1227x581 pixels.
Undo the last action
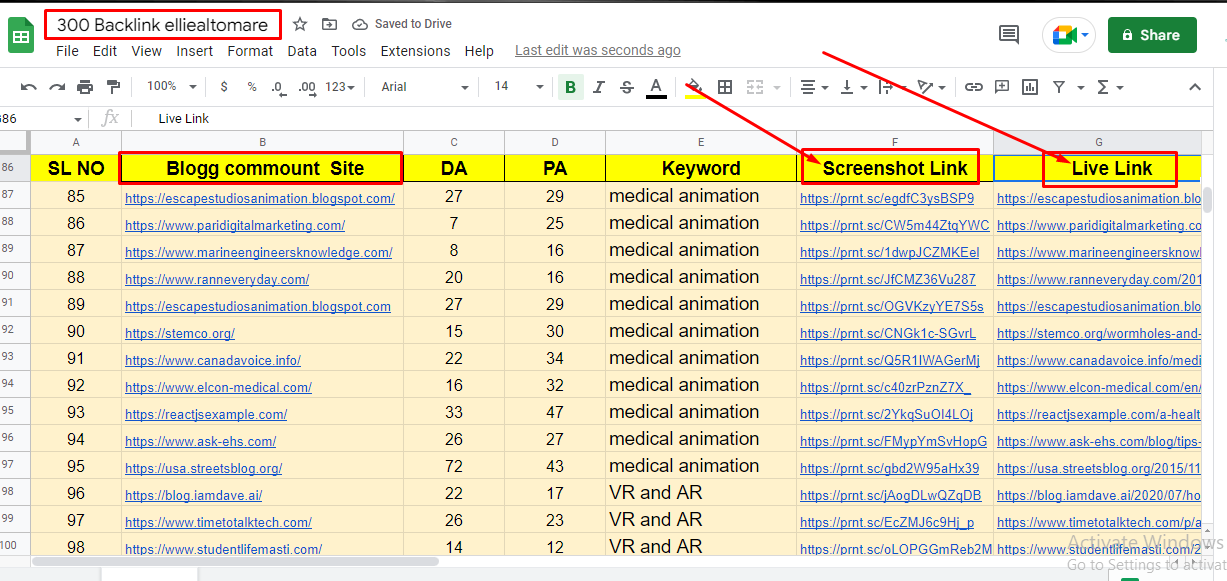click(28, 87)
